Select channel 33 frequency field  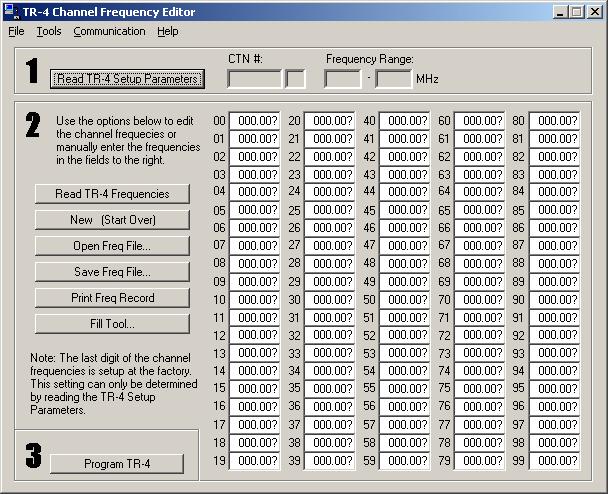pos(330,353)
